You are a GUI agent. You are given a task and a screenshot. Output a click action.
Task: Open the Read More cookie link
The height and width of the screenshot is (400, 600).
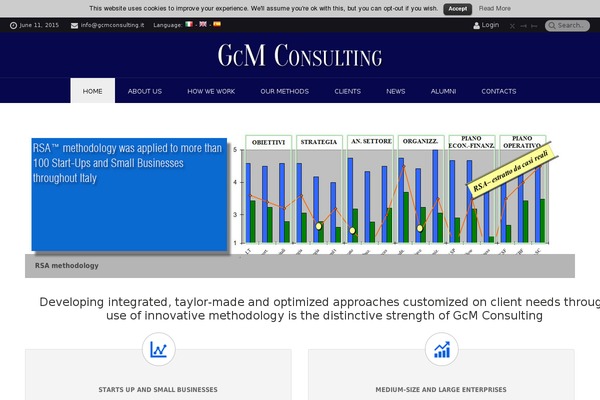pos(494,8)
